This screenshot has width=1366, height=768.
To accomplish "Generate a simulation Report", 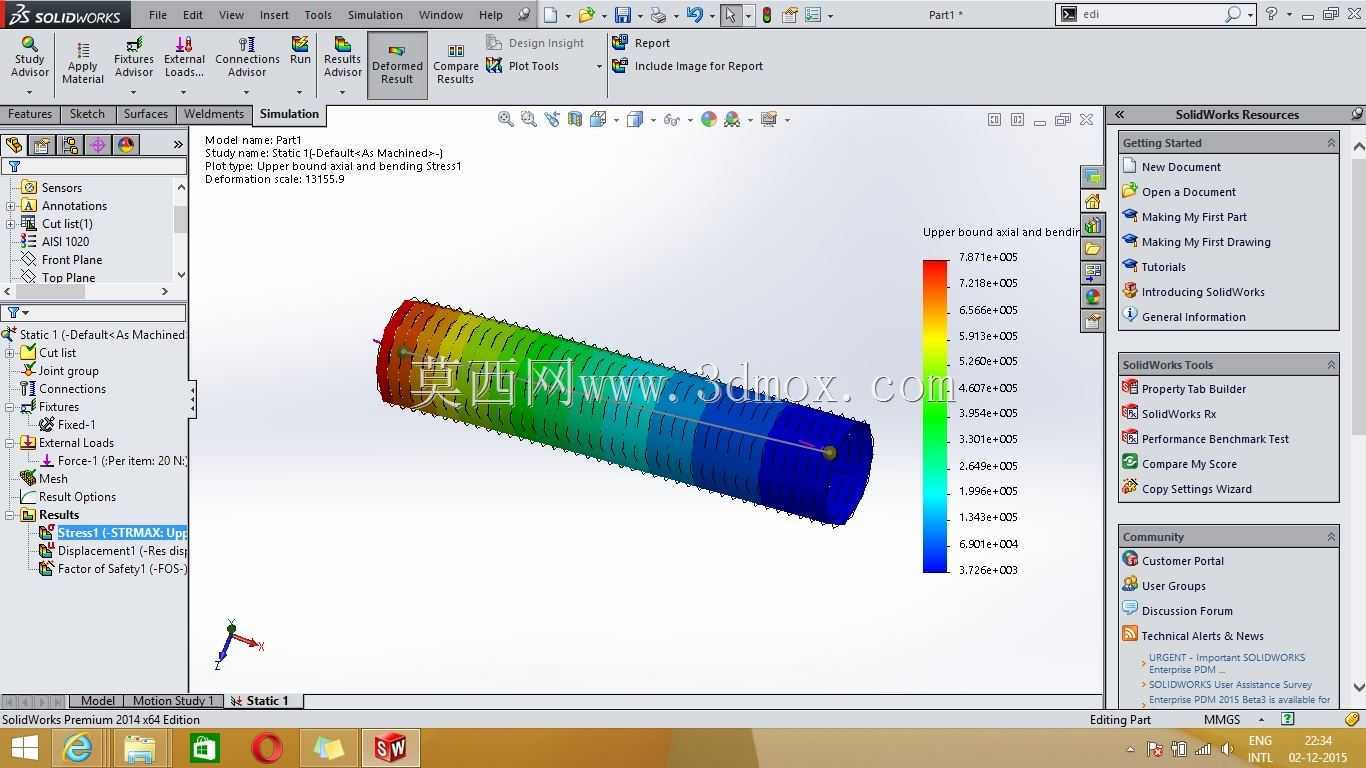I will [x=641, y=43].
